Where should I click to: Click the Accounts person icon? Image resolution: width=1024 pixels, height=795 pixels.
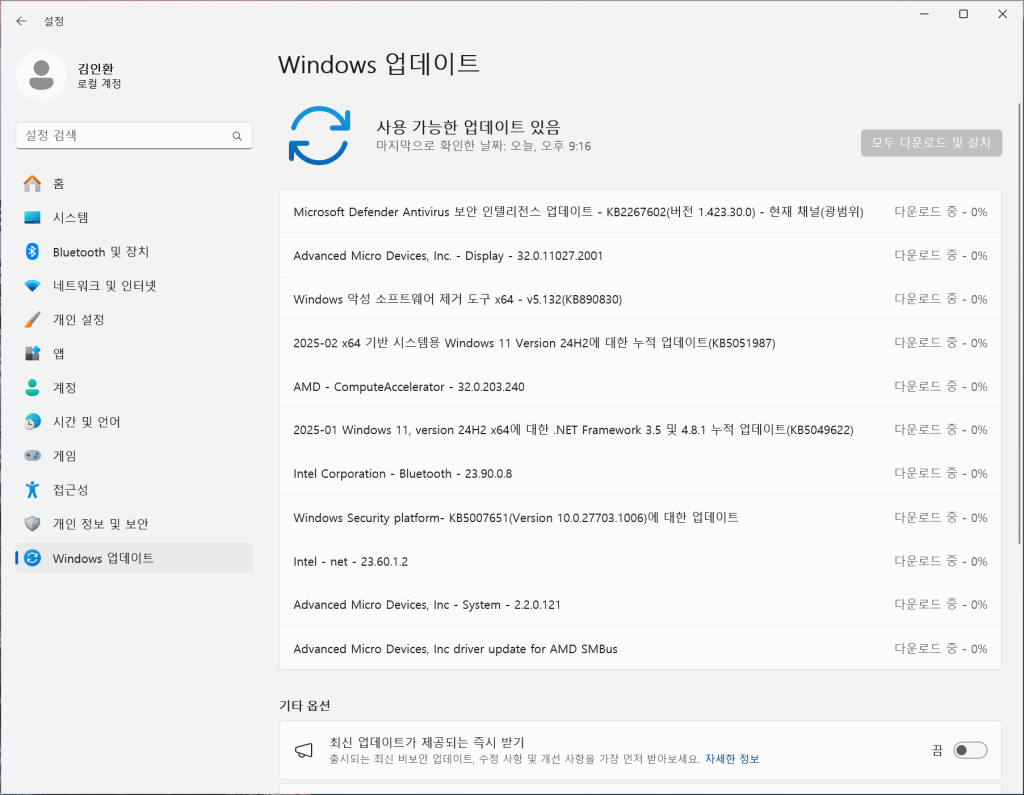pos(32,387)
